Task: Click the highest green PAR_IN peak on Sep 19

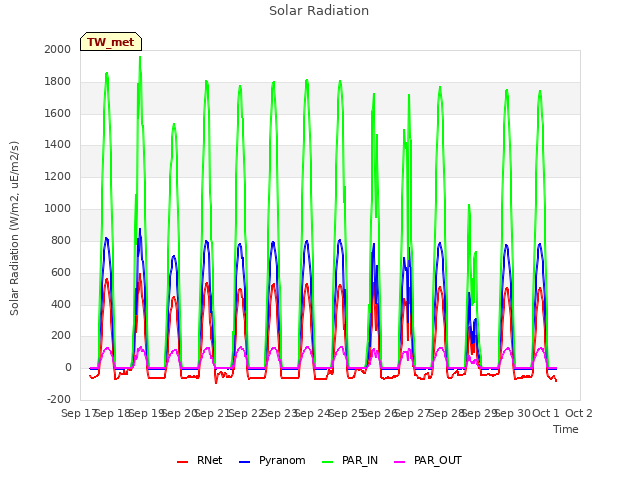Action: pyautogui.click(x=140, y=57)
